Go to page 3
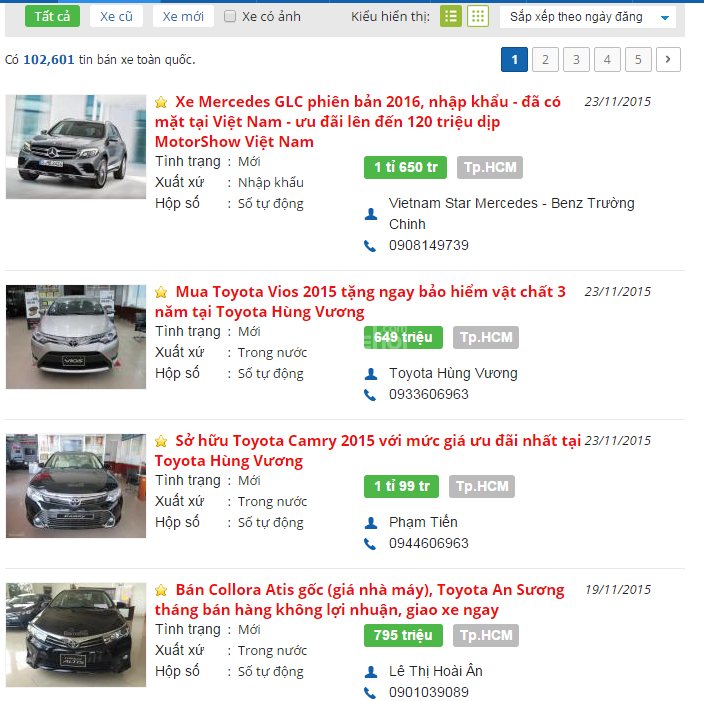Image resolution: width=704 pixels, height=701 pixels. click(576, 59)
